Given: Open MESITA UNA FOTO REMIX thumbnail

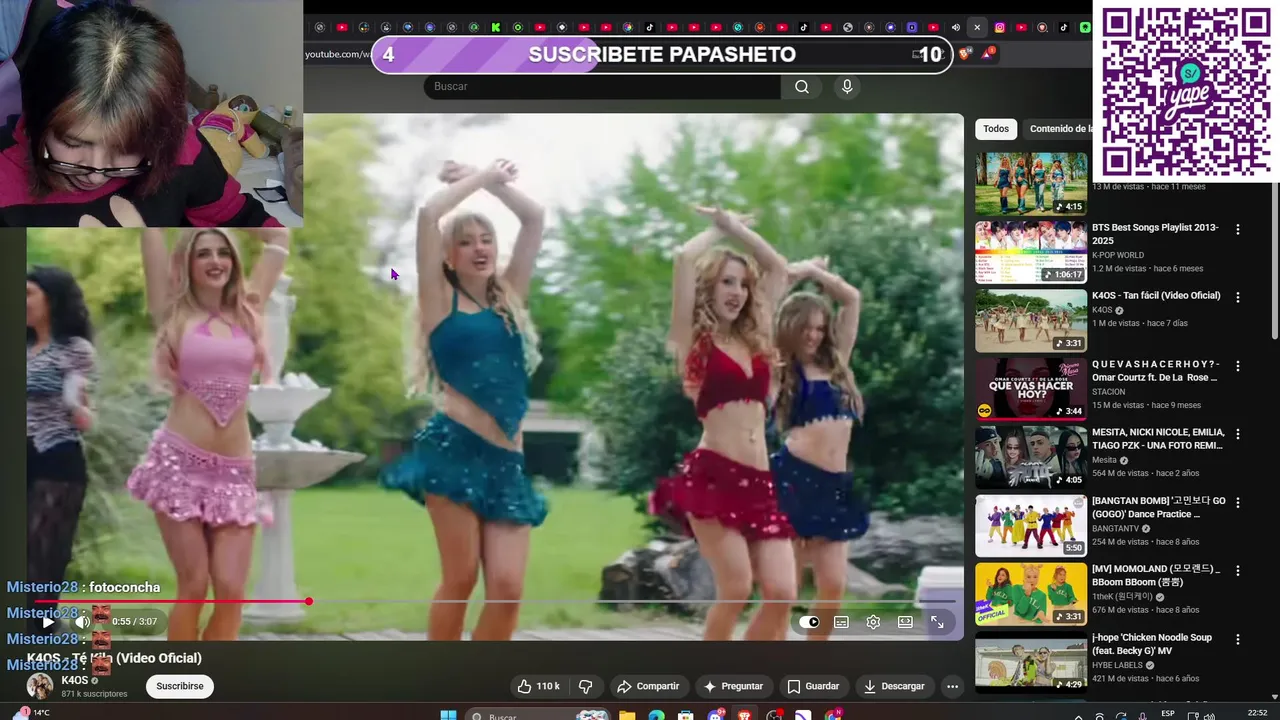Looking at the screenshot, I should (x=1031, y=457).
